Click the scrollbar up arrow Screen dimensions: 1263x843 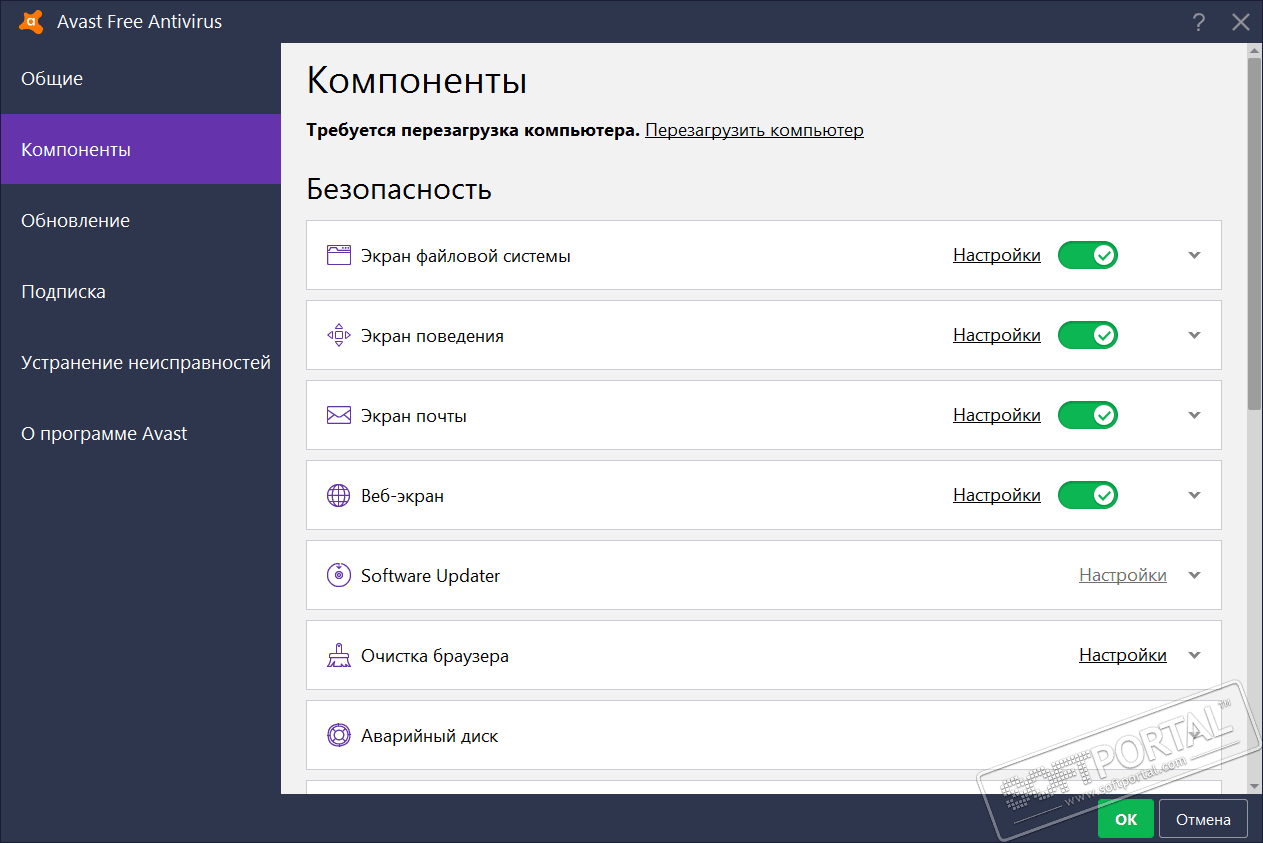pyautogui.click(x=1255, y=50)
